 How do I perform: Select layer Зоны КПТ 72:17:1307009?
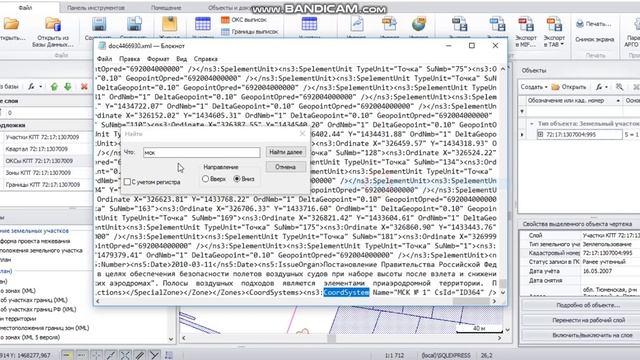(38, 173)
